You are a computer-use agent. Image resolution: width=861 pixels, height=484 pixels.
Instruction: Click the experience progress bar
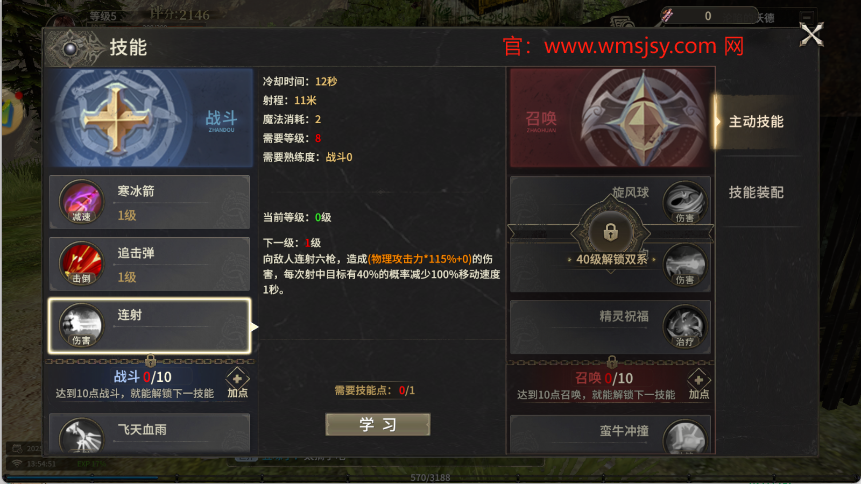[x=430, y=477]
